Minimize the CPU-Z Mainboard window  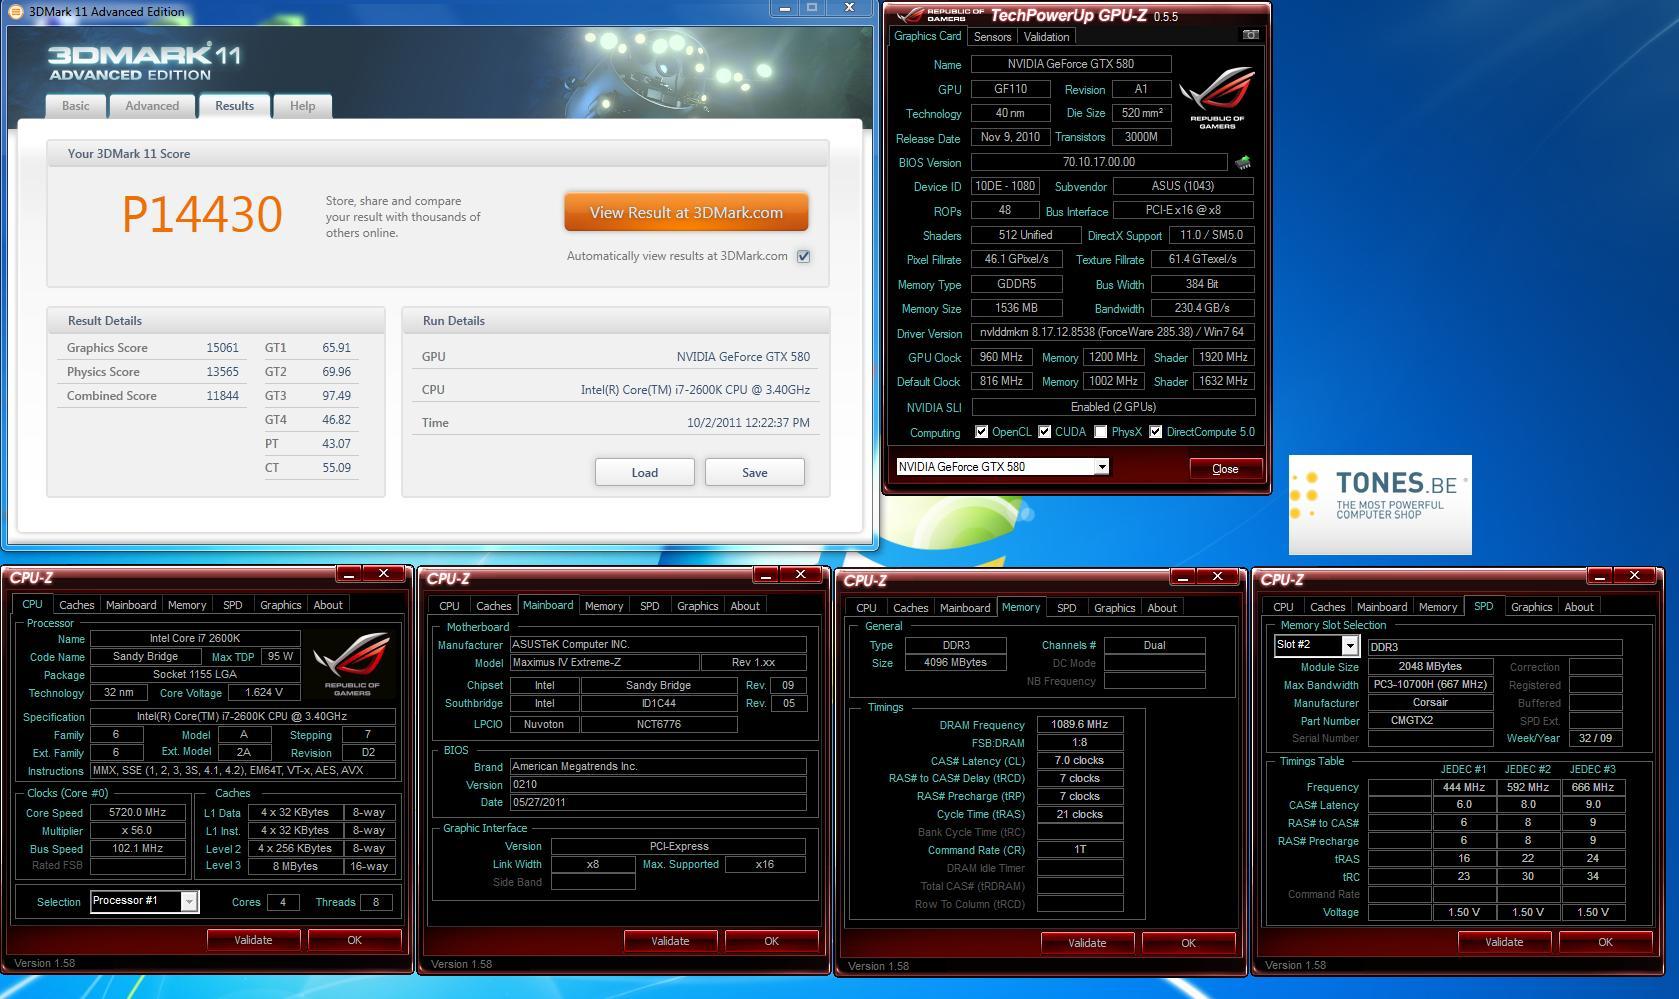click(766, 575)
